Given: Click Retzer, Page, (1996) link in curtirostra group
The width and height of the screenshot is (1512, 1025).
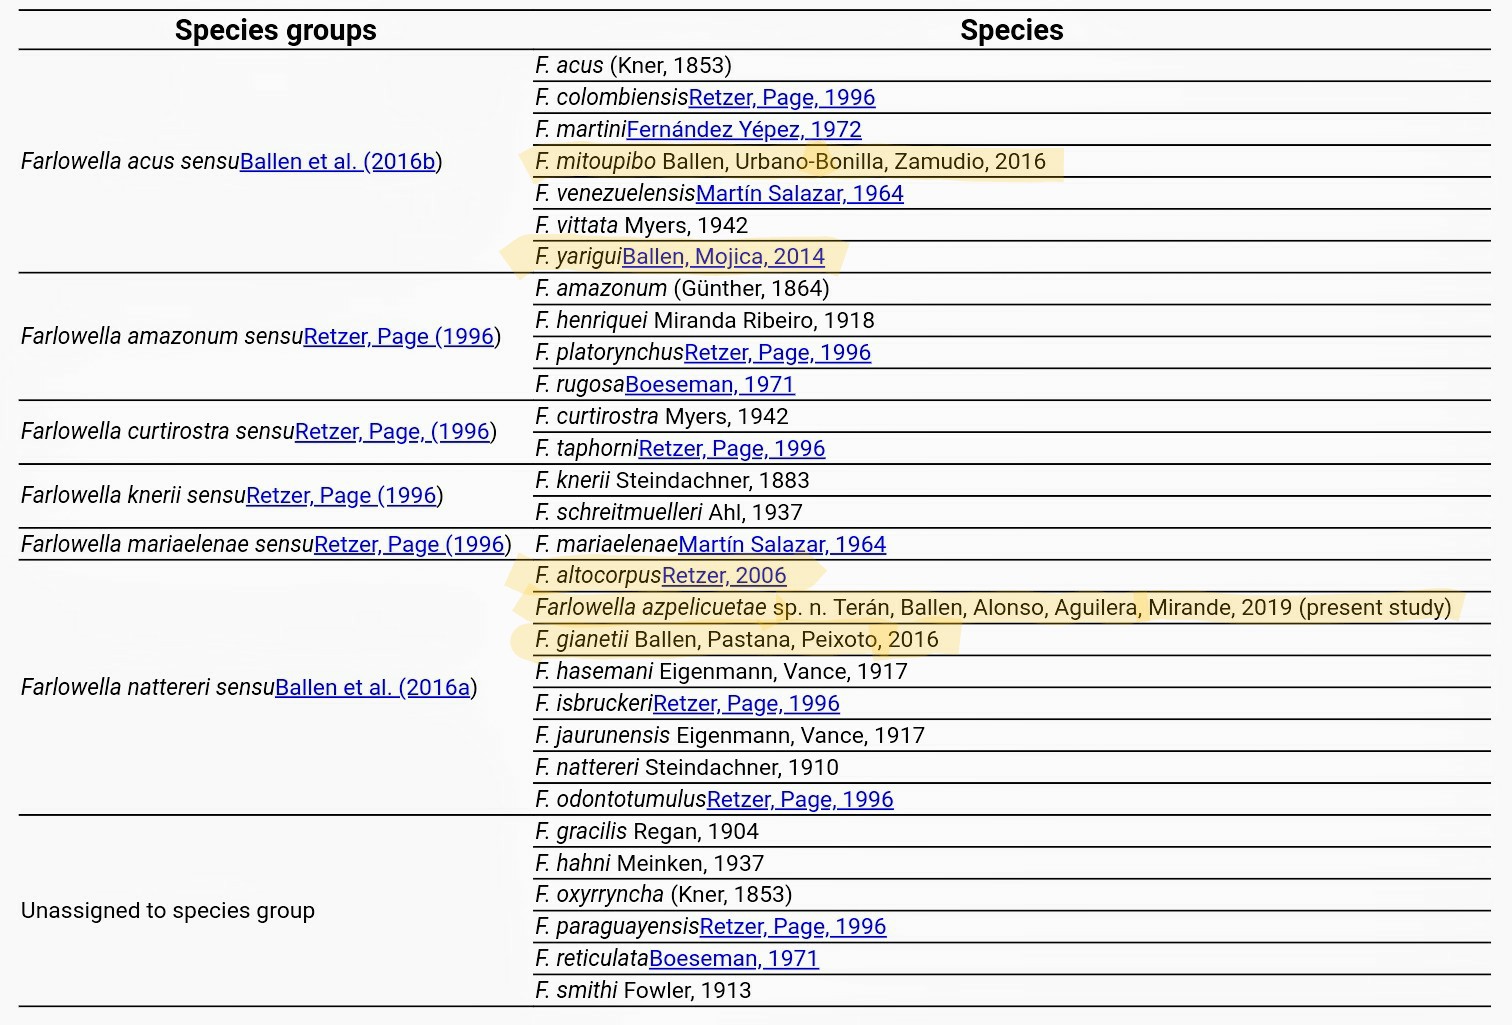Looking at the screenshot, I should (393, 431).
